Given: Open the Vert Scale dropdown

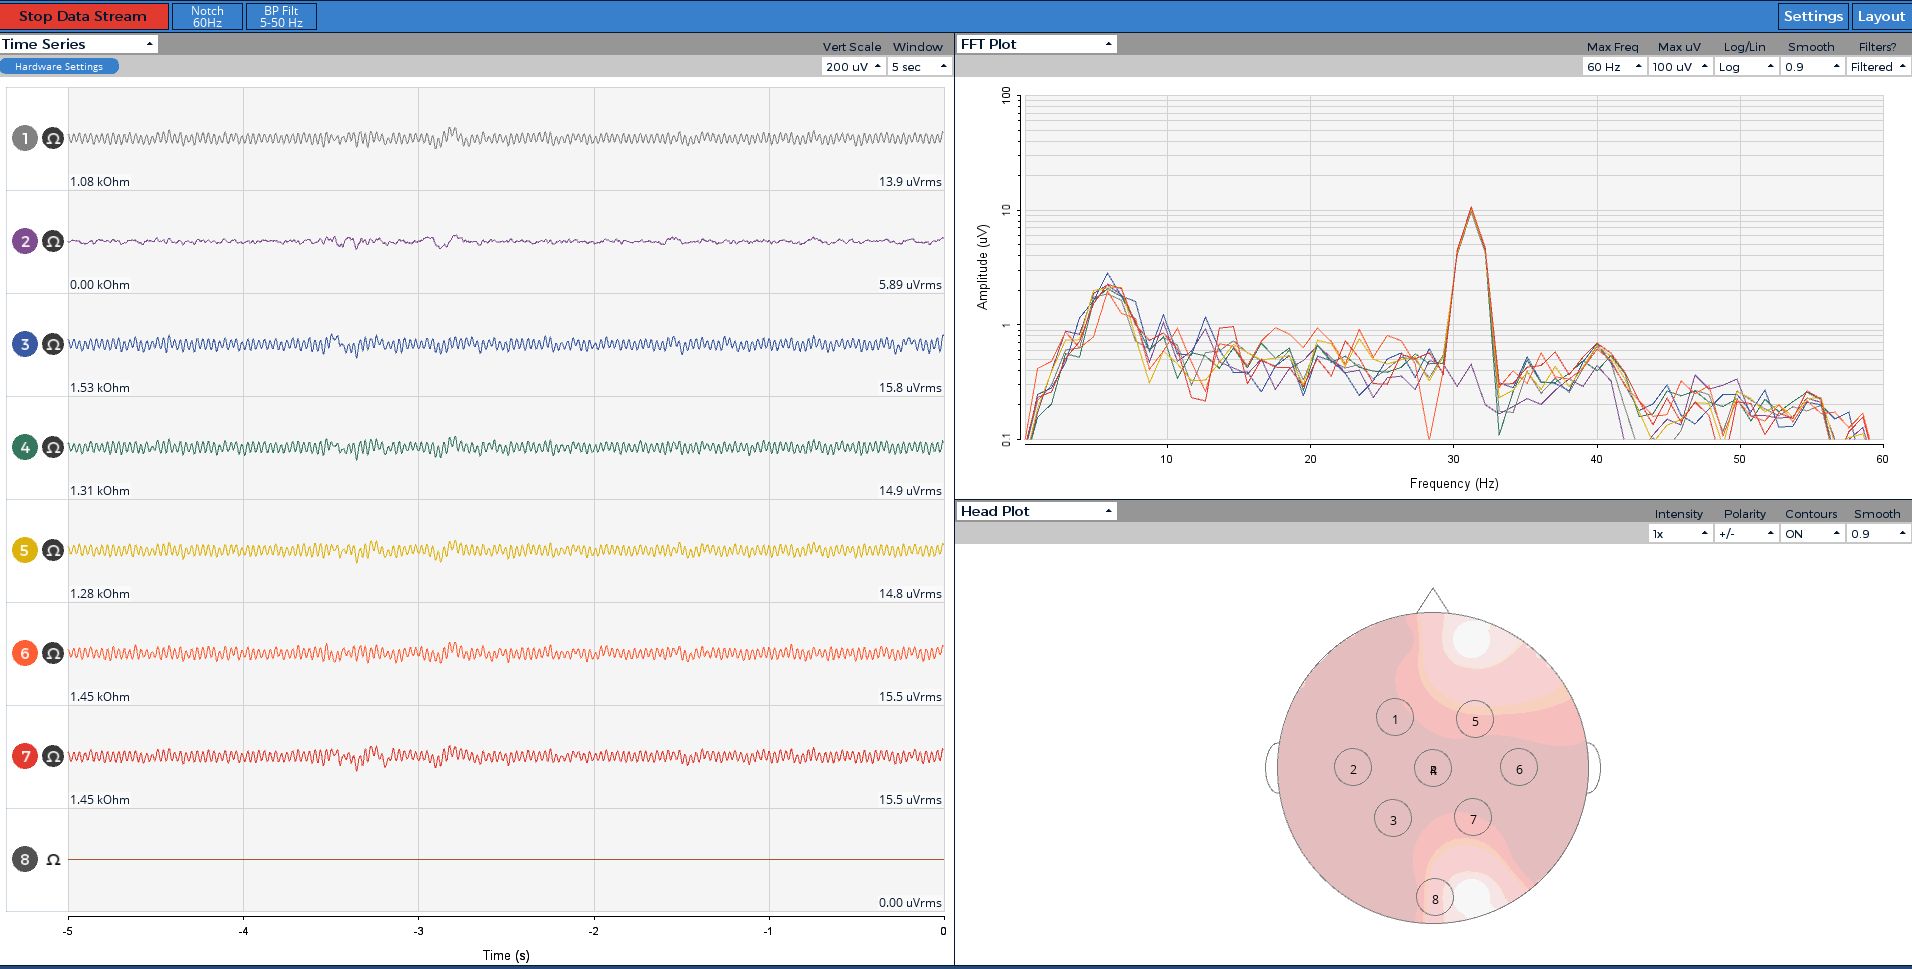Looking at the screenshot, I should [x=852, y=66].
